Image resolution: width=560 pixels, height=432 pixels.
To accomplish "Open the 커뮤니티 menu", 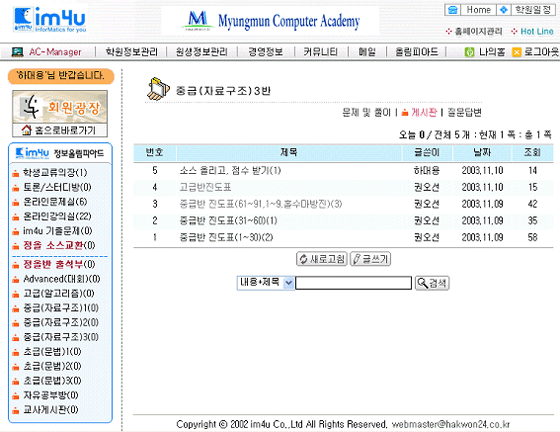I will pos(320,52).
